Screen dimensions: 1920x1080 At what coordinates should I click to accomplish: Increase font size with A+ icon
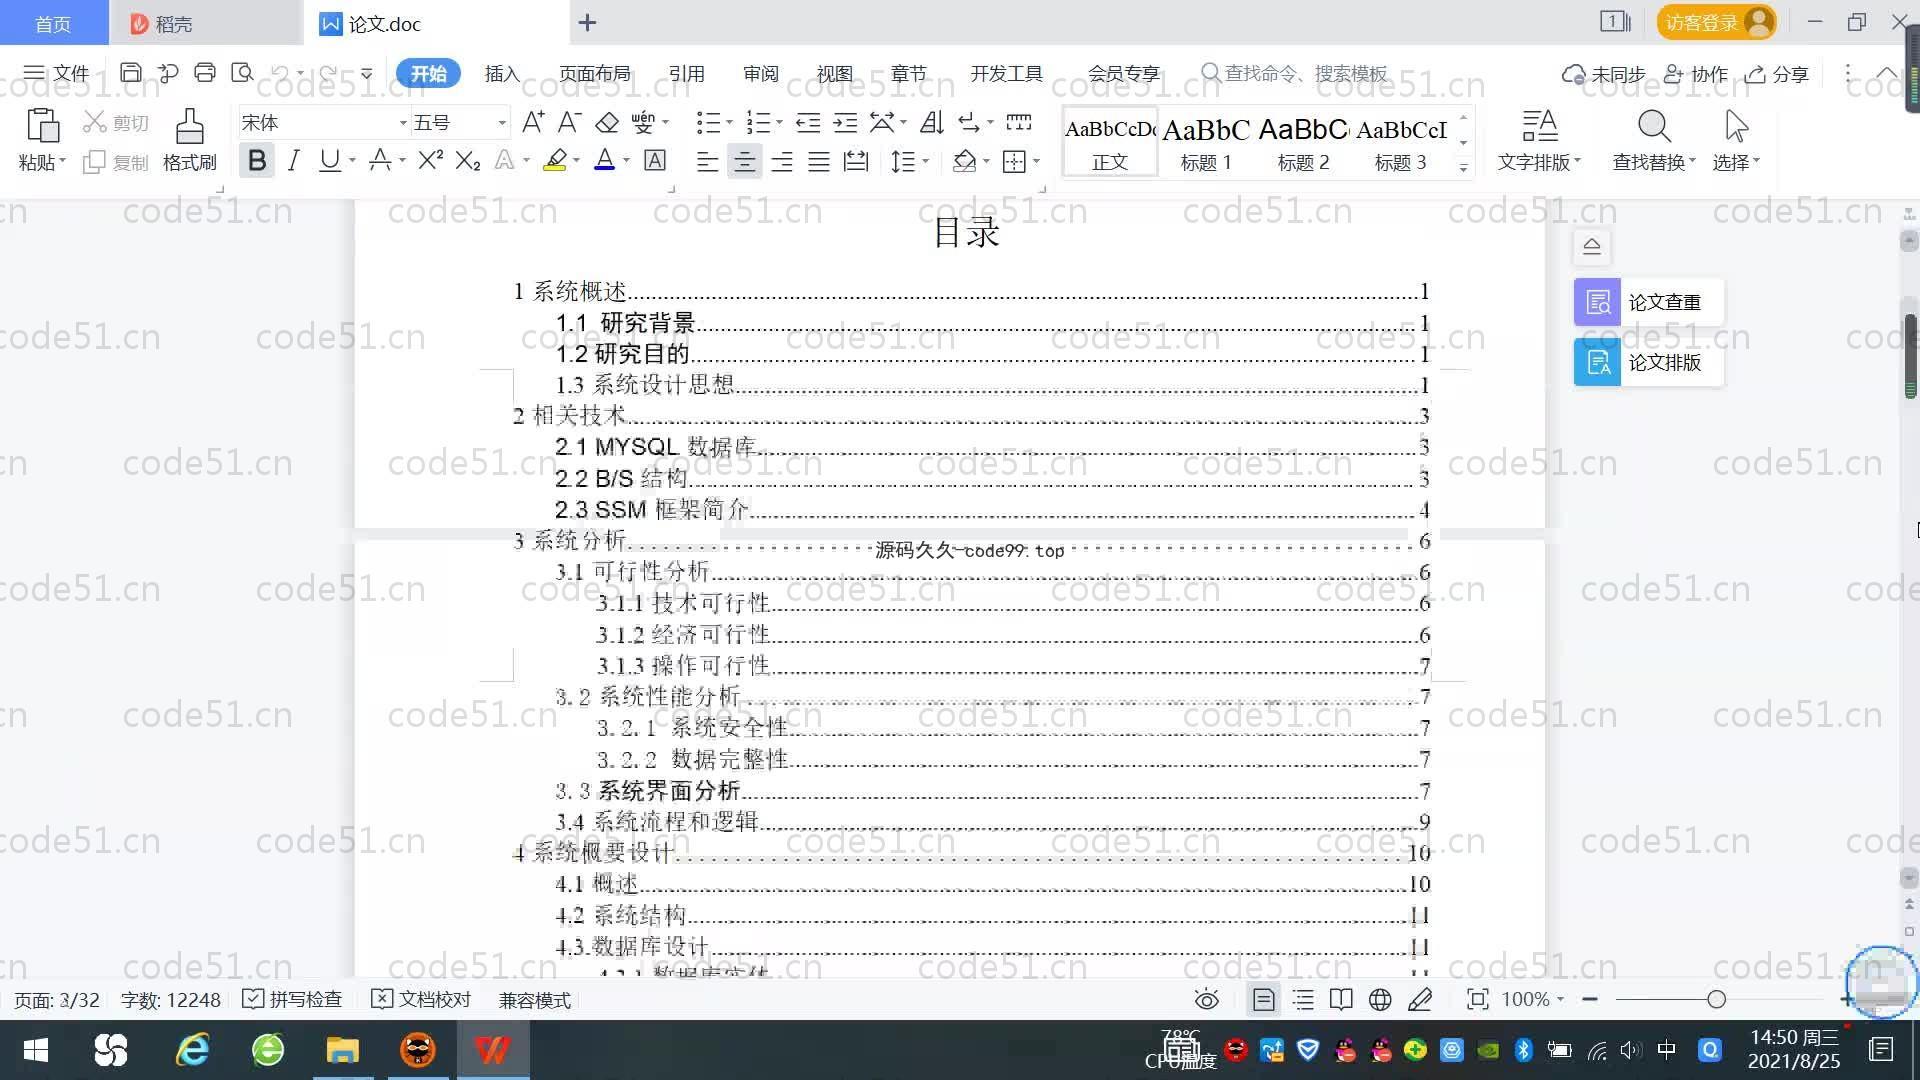coord(533,122)
